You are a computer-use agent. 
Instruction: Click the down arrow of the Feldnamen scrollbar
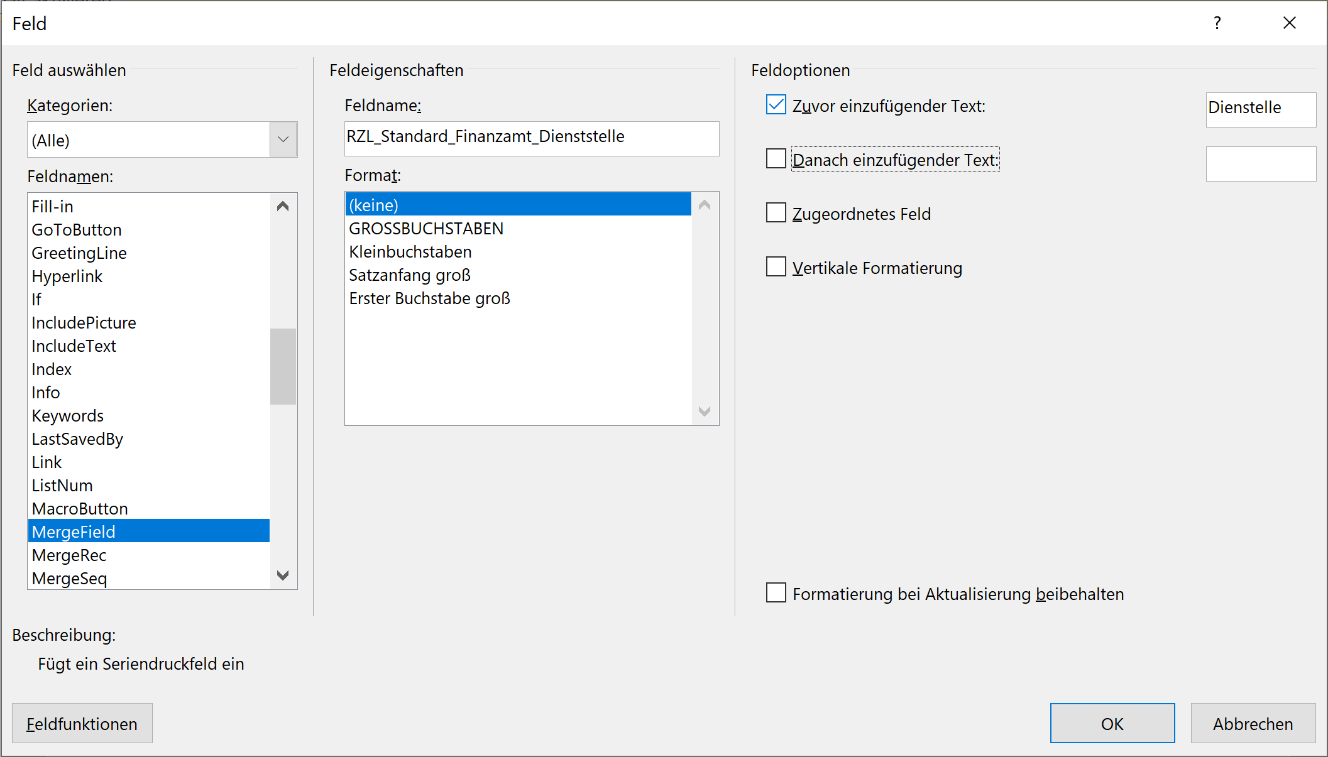coord(283,575)
